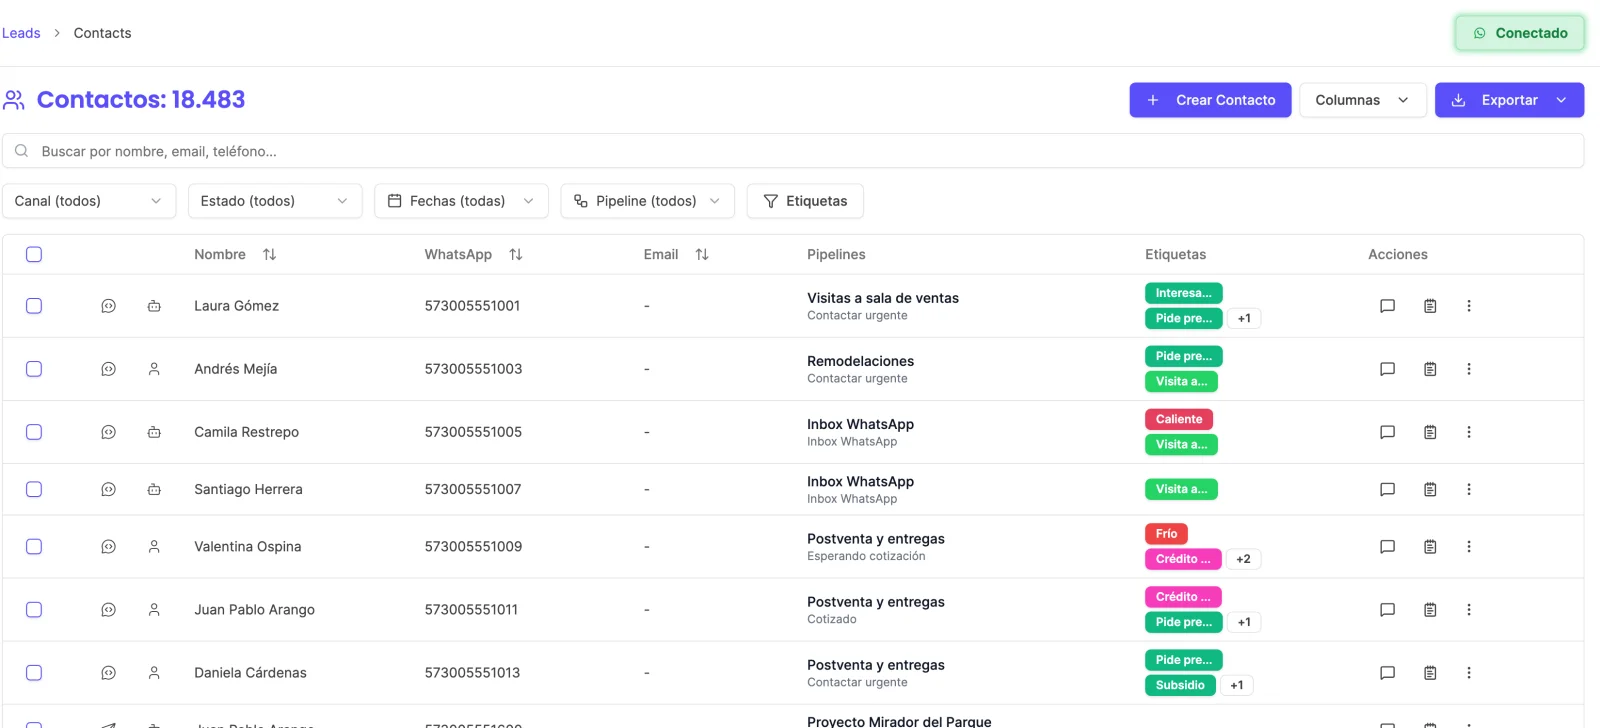
Task: Open notes clipboard icon for Laura Gómez
Action: [x=1430, y=306]
